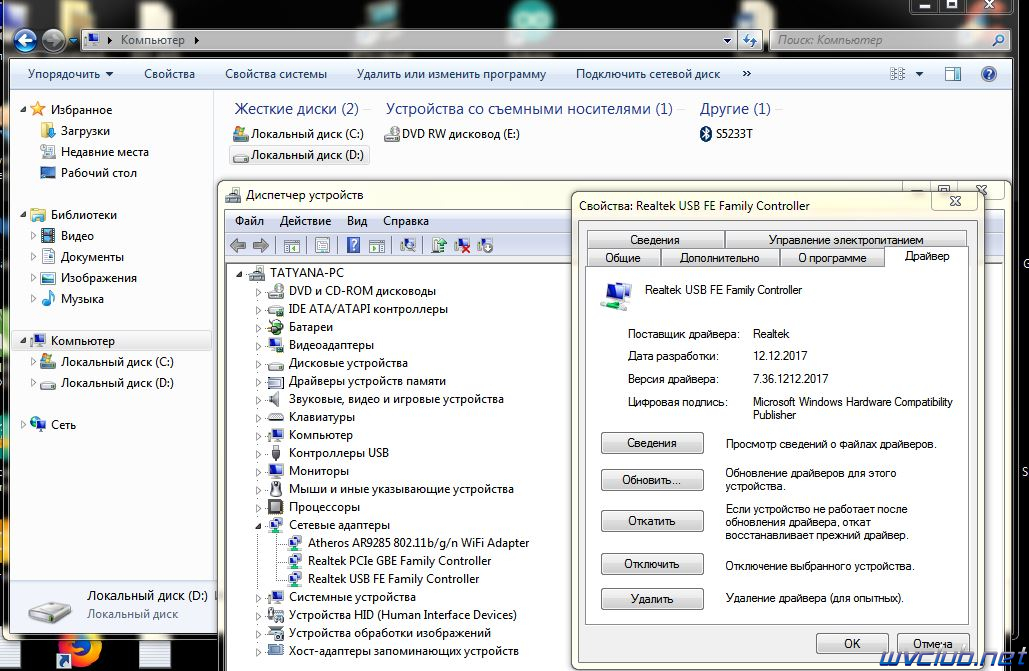Click Back arrow in Device Manager toolbar
1029x671 pixels.
tap(238, 246)
